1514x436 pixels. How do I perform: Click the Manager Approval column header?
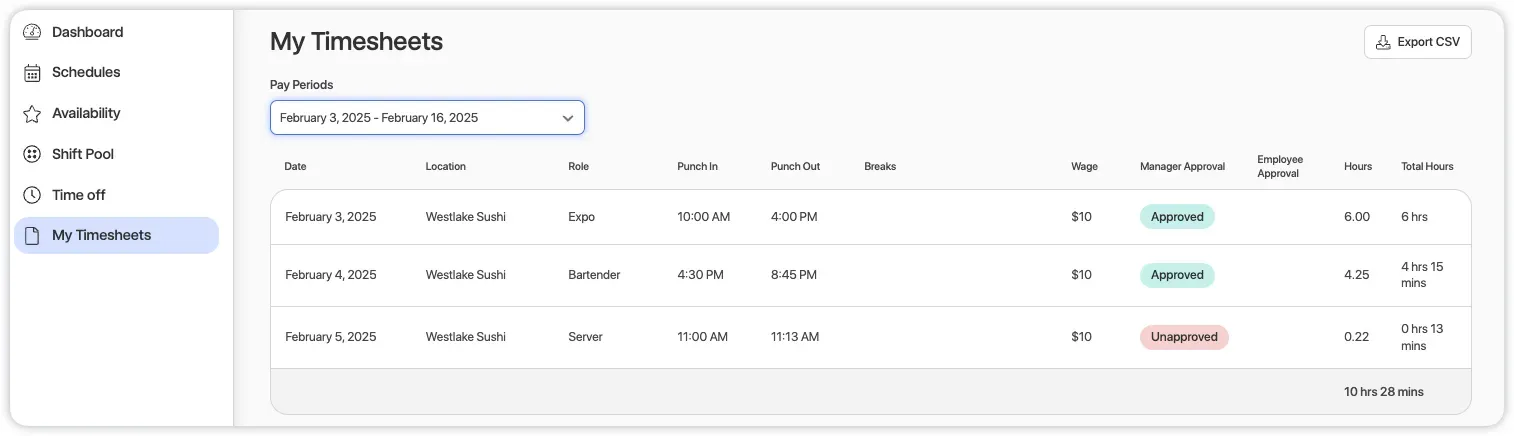tap(1182, 167)
